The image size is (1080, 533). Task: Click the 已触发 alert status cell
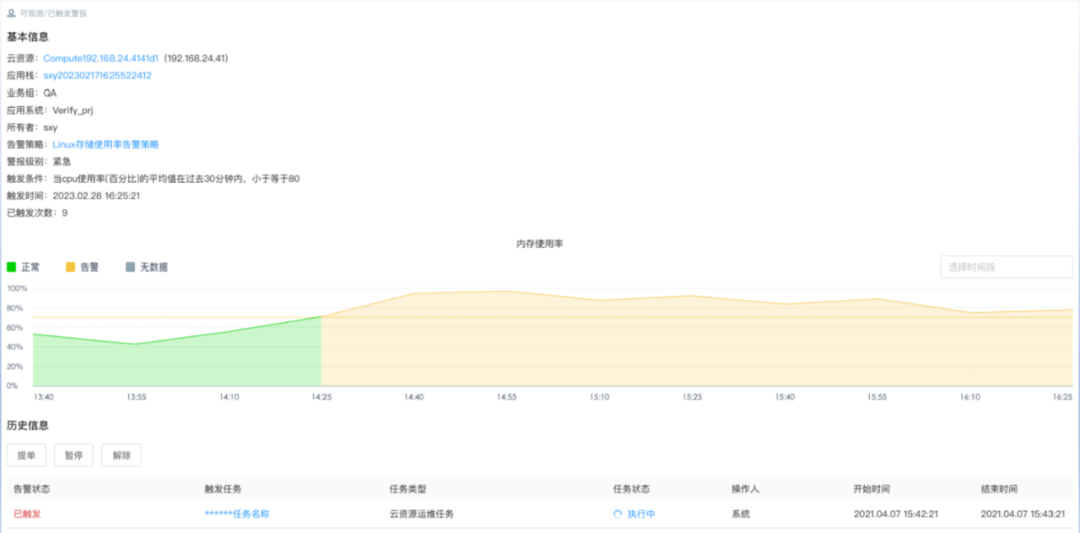point(27,514)
